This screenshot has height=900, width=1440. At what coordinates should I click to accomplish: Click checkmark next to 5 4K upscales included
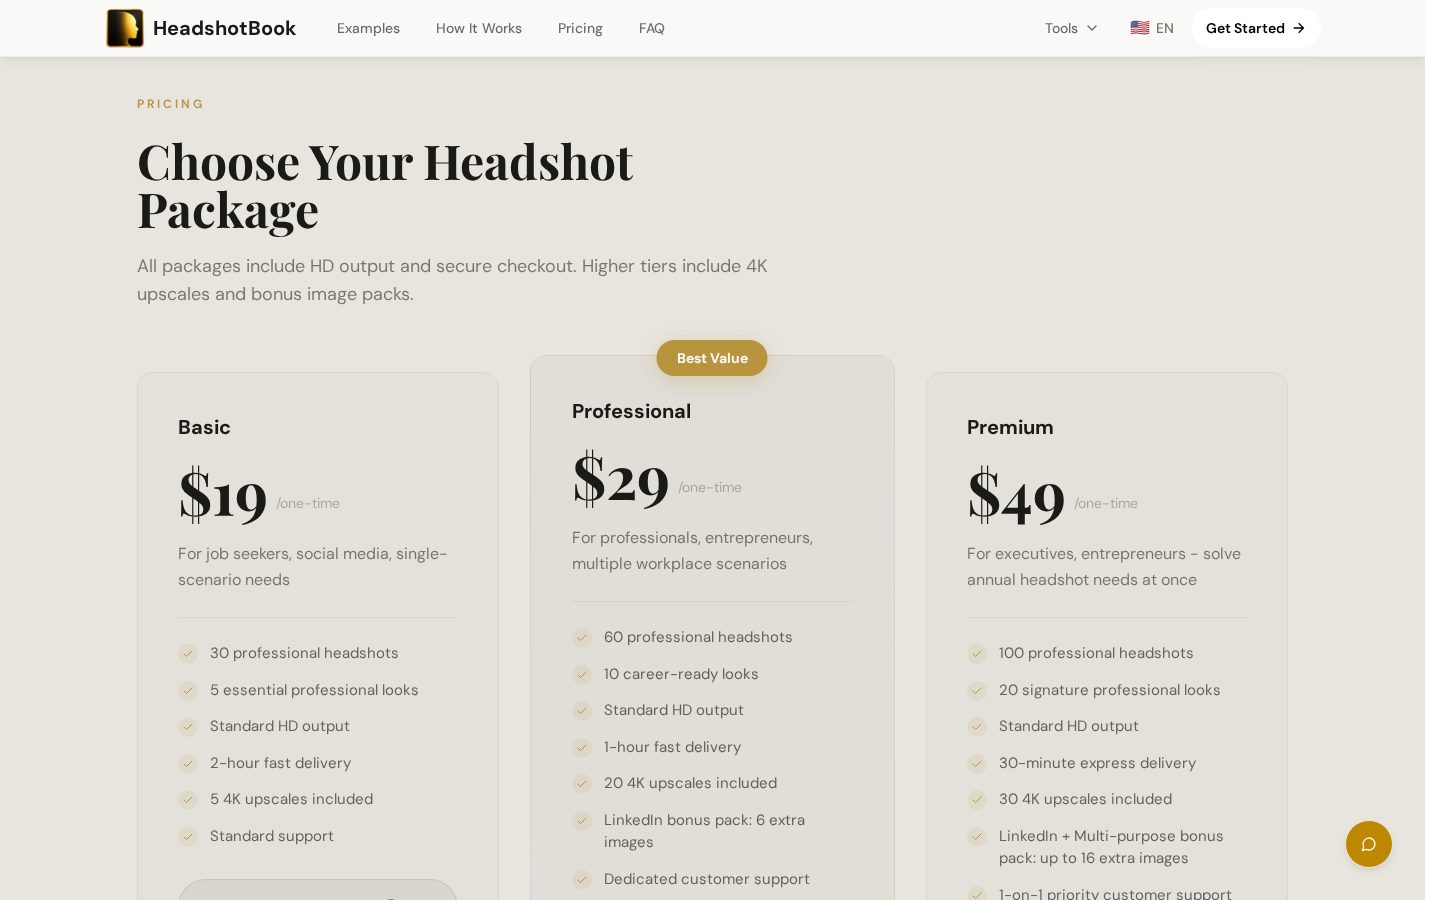[x=188, y=800]
